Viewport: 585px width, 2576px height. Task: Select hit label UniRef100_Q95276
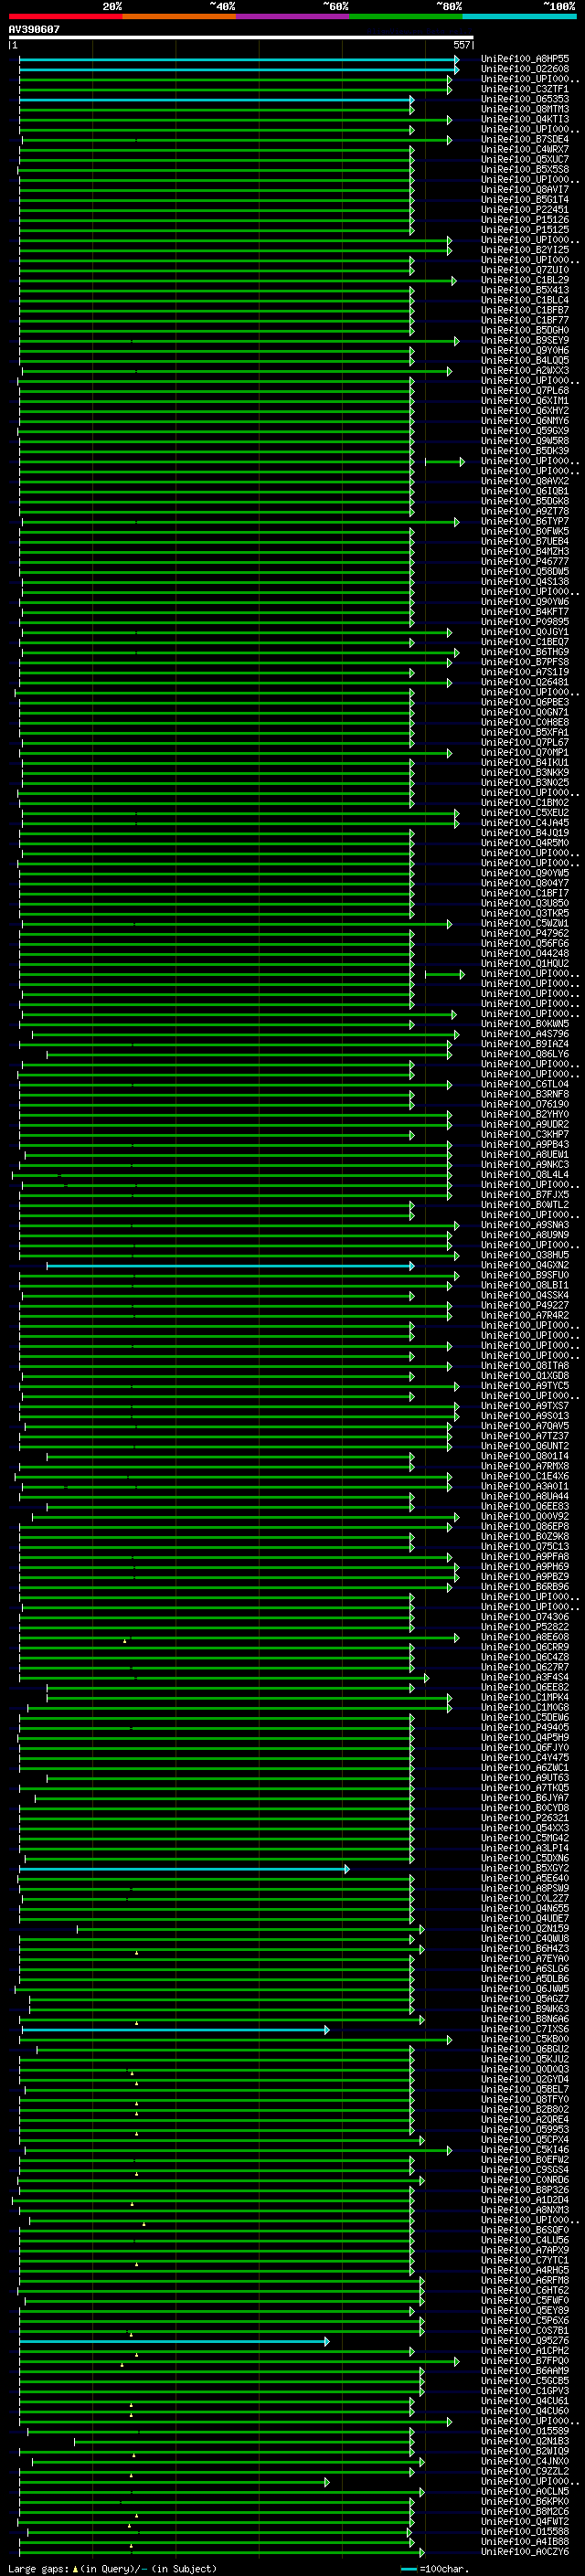525,2340
